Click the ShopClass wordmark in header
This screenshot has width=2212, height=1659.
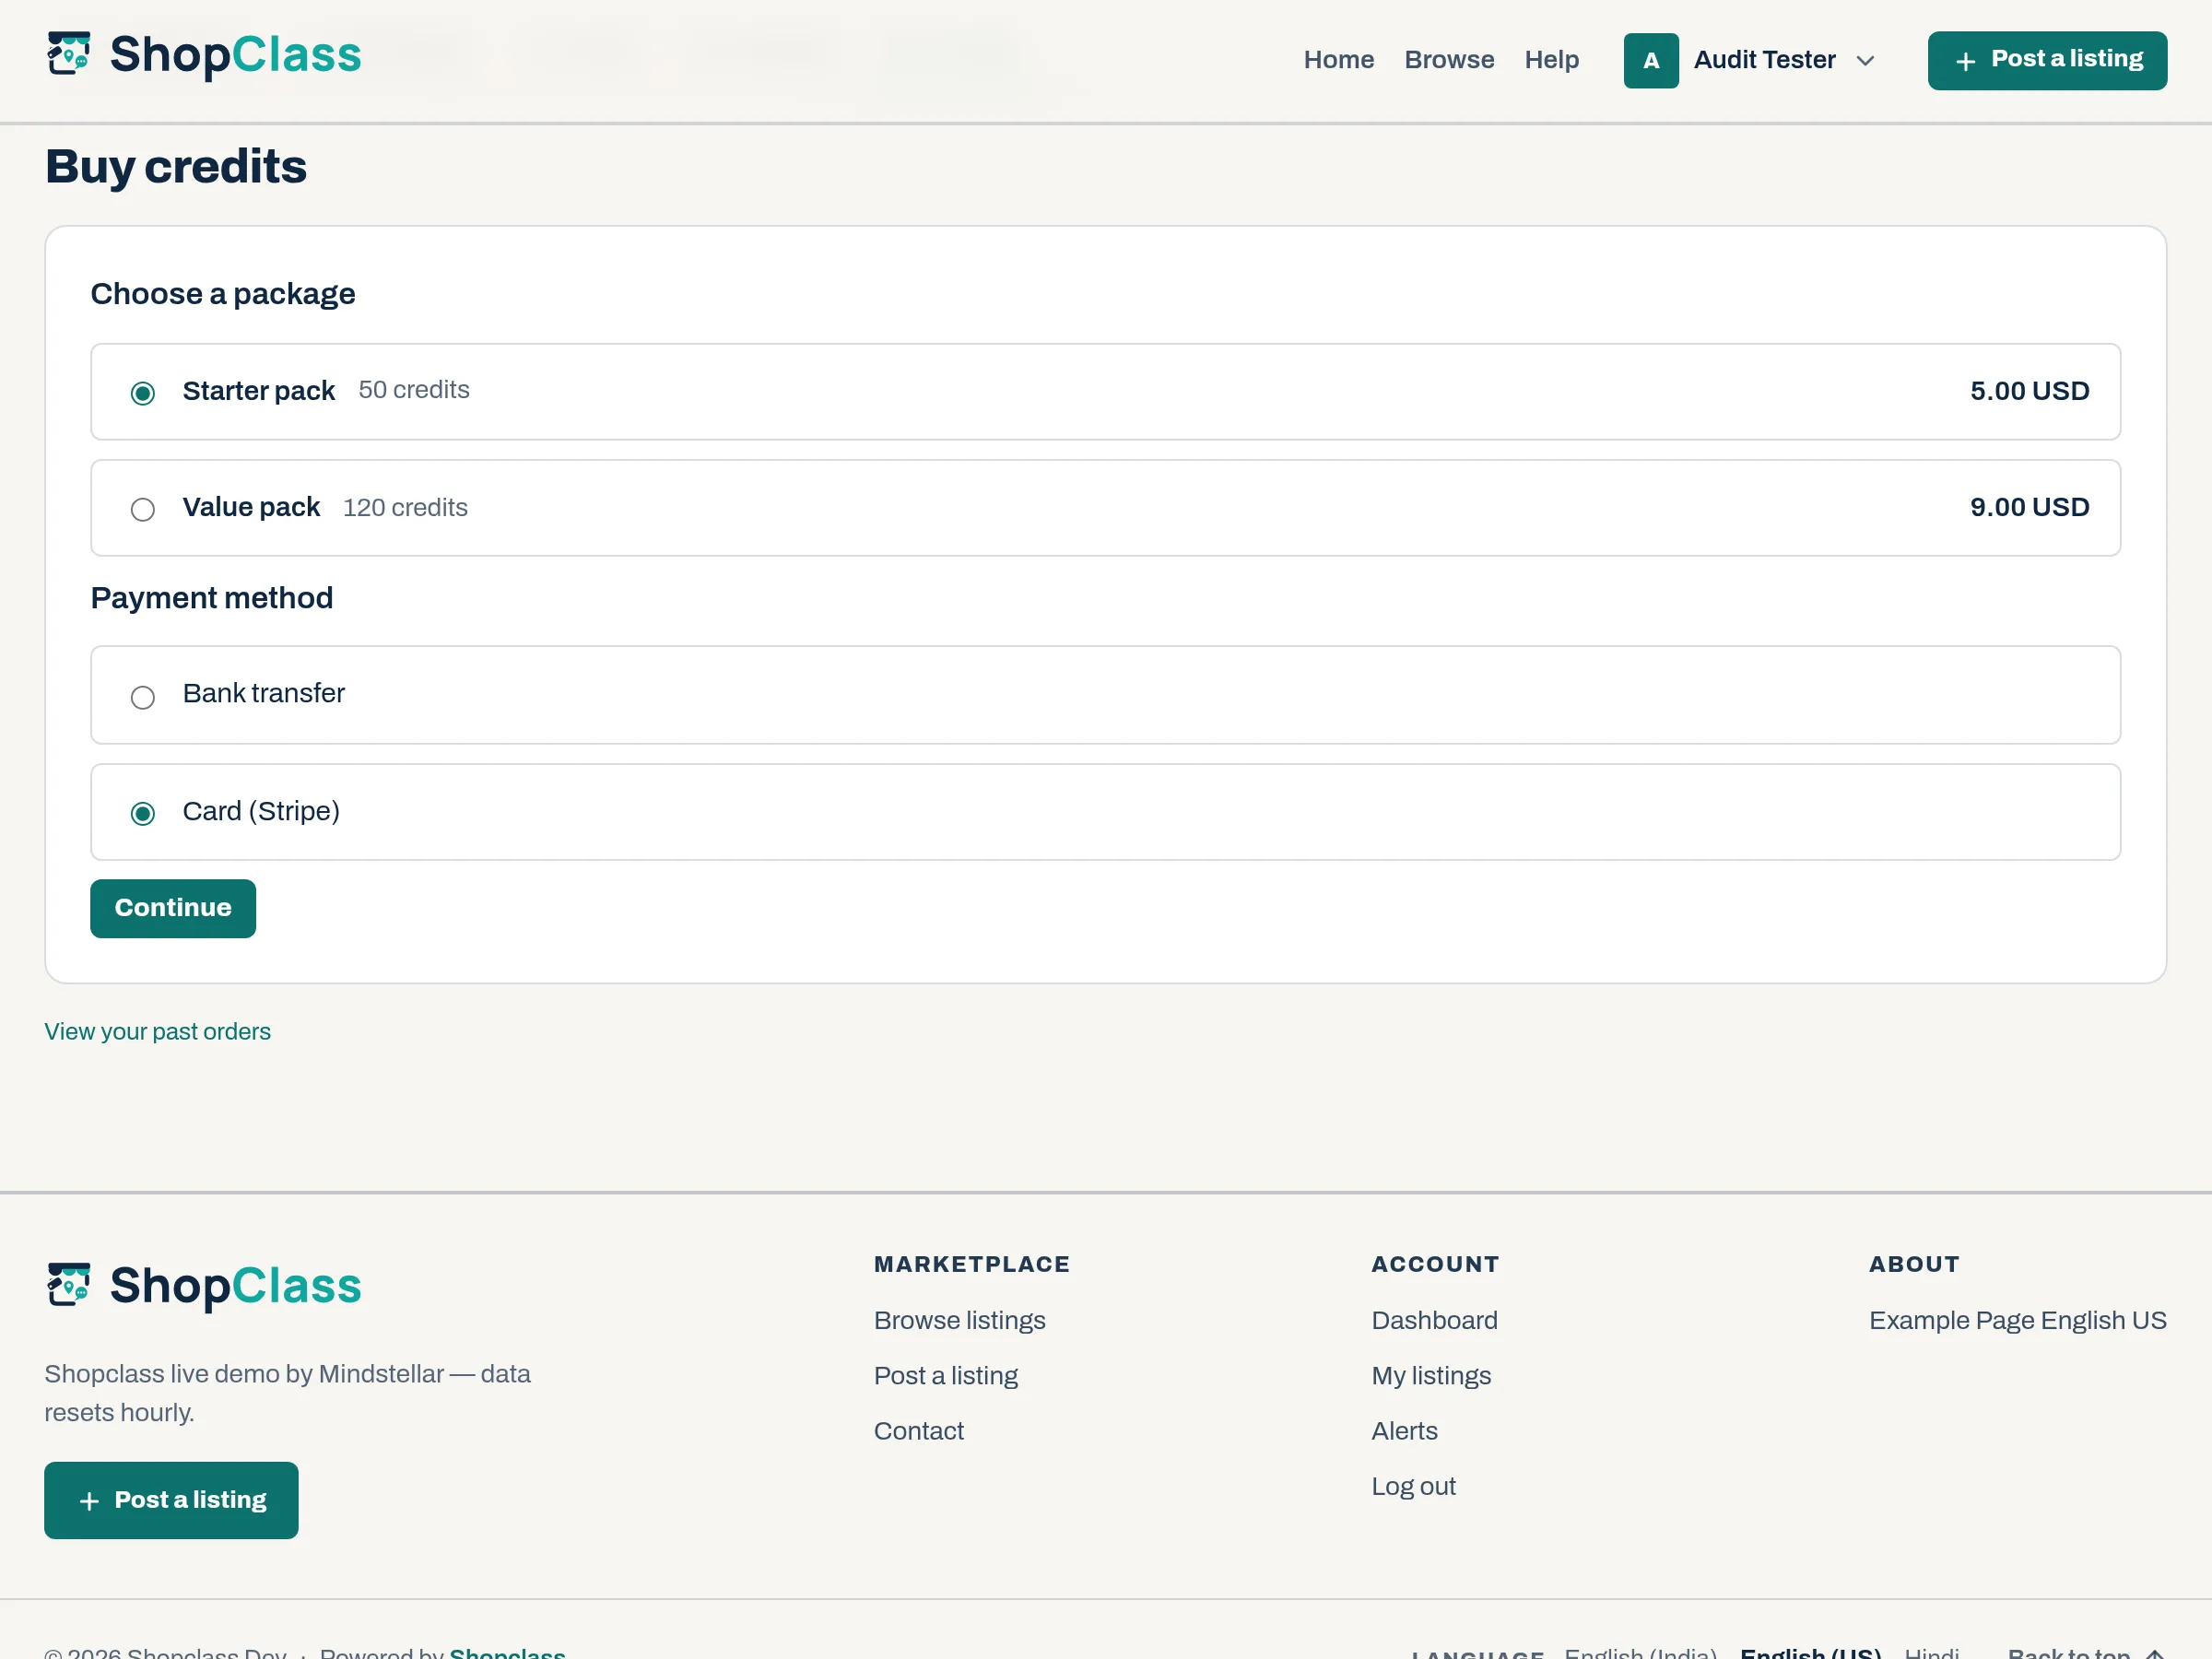tap(235, 55)
